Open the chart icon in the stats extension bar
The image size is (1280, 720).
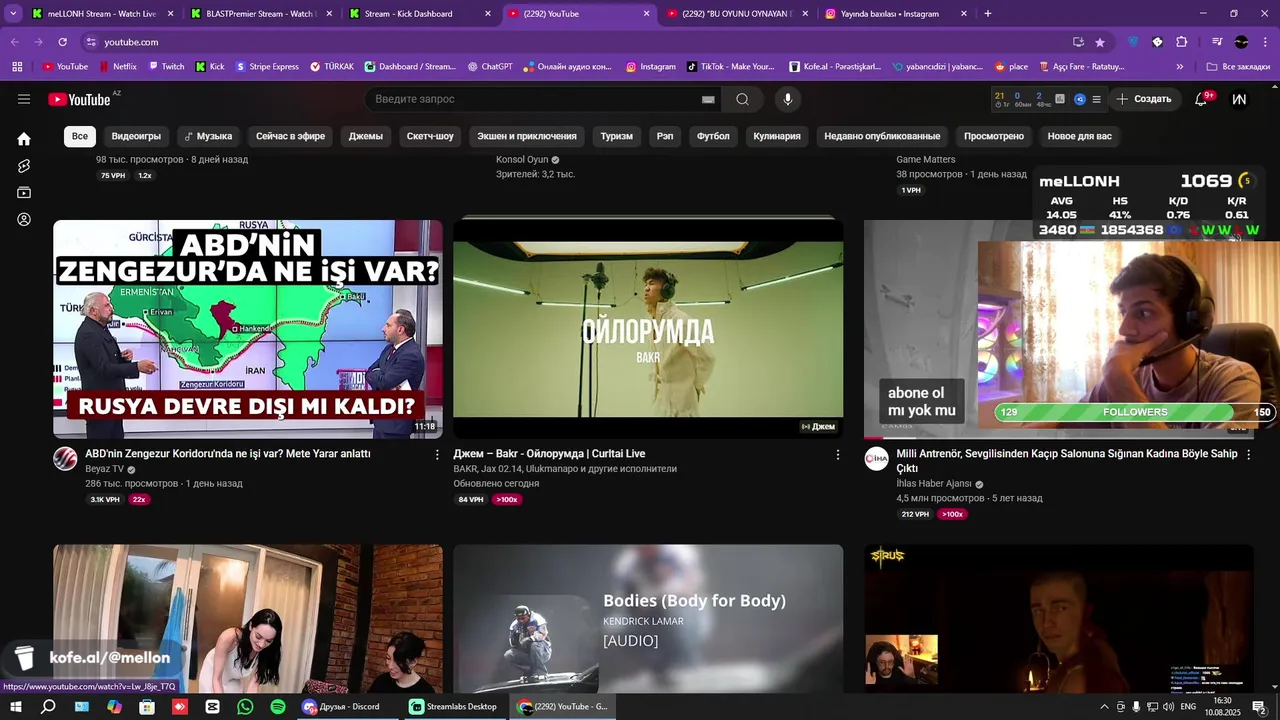pos(1060,99)
